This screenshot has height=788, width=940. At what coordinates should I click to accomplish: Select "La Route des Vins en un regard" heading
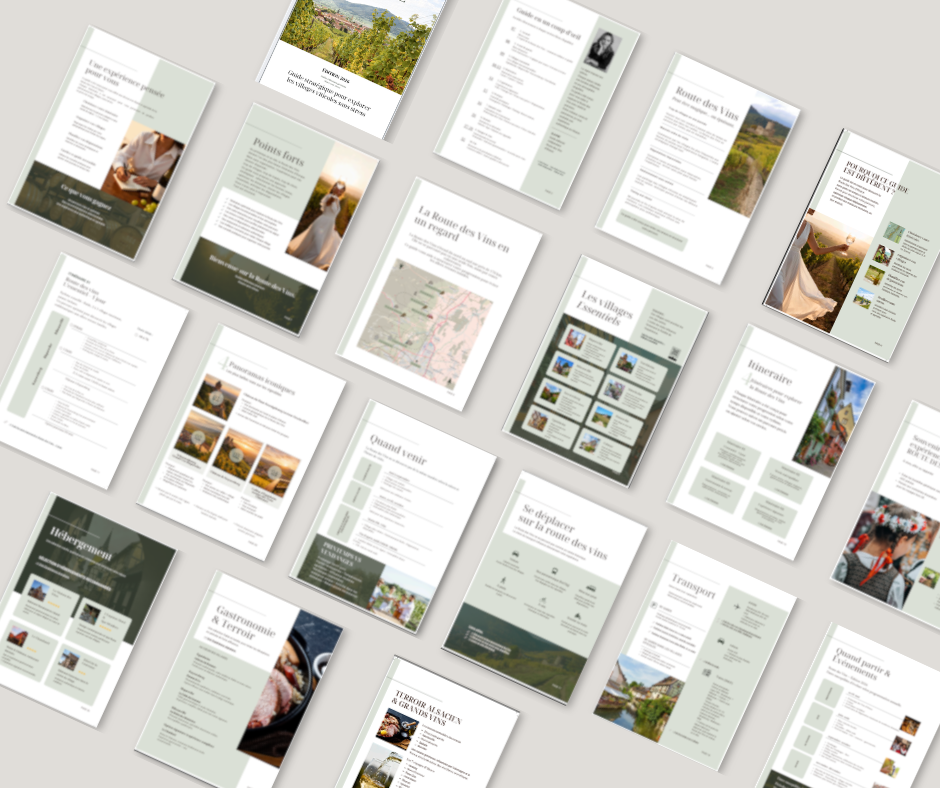[x=461, y=231]
